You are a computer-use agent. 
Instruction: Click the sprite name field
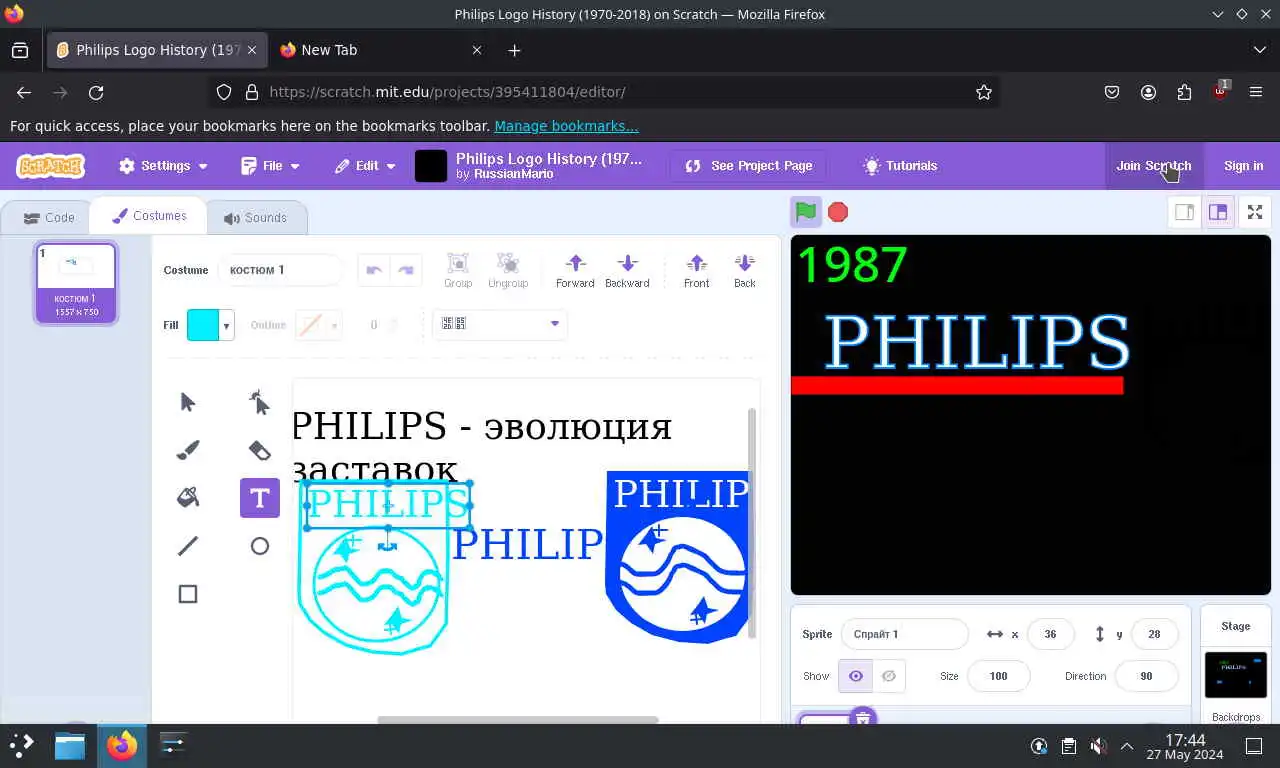(x=904, y=634)
